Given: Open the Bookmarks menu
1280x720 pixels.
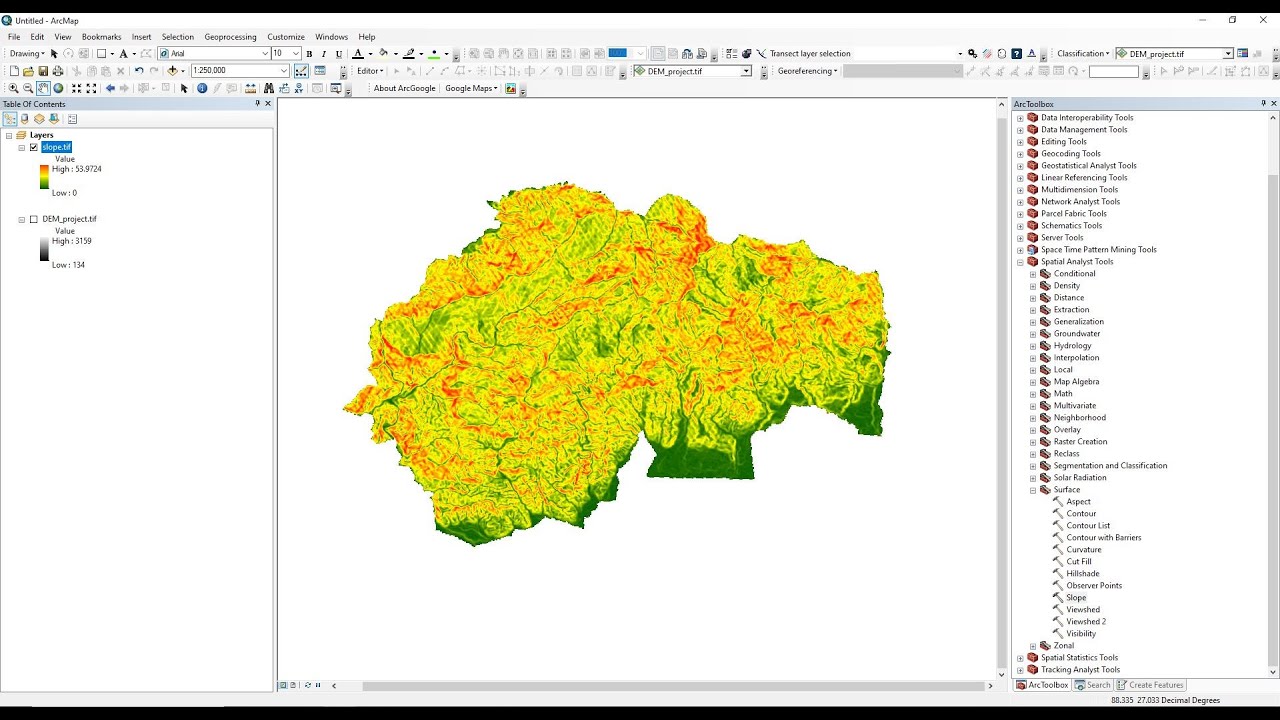Looking at the screenshot, I should [x=101, y=37].
